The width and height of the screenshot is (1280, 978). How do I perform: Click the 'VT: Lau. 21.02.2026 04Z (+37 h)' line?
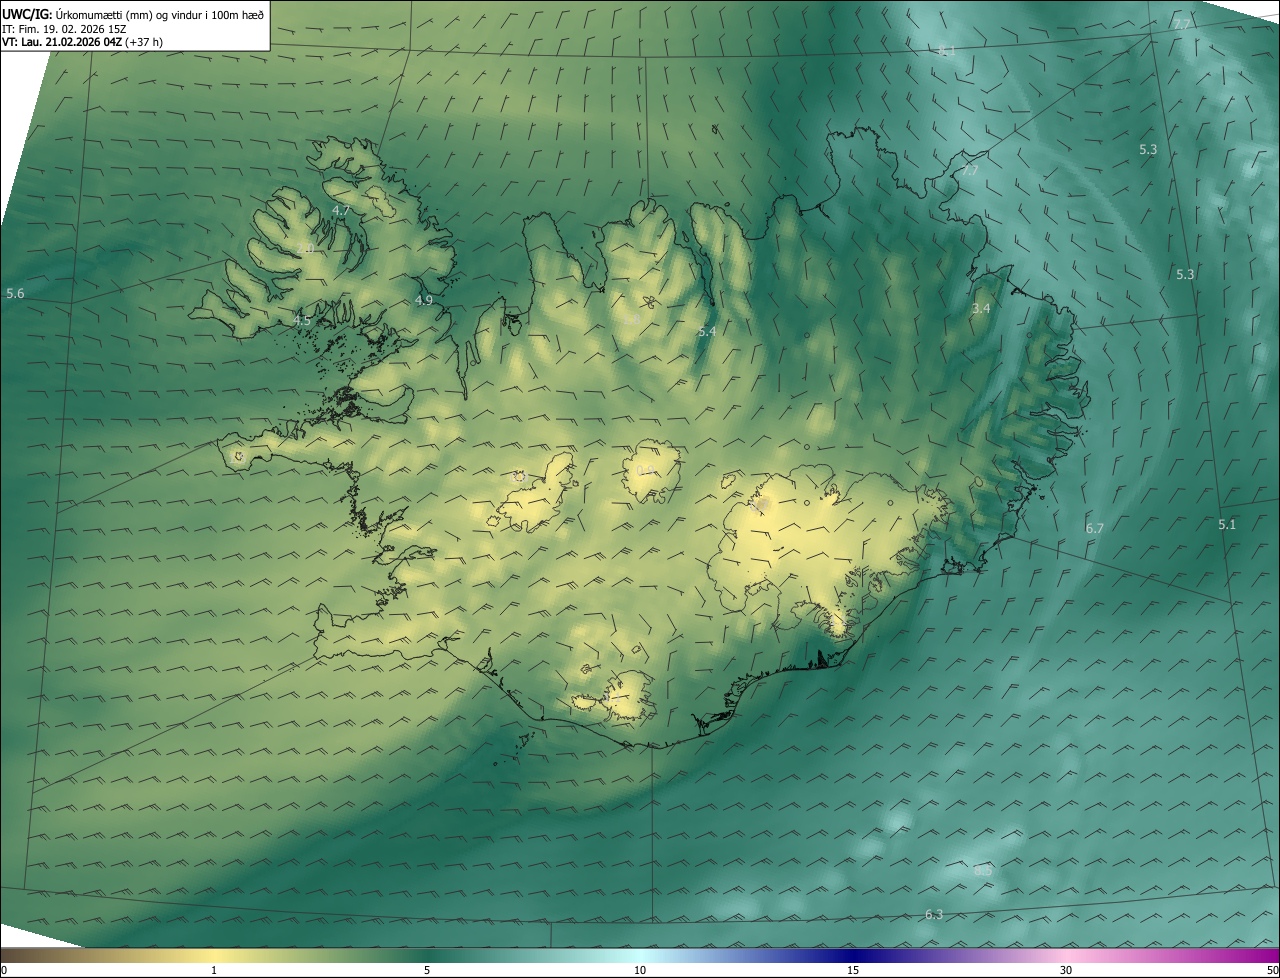tap(82, 41)
